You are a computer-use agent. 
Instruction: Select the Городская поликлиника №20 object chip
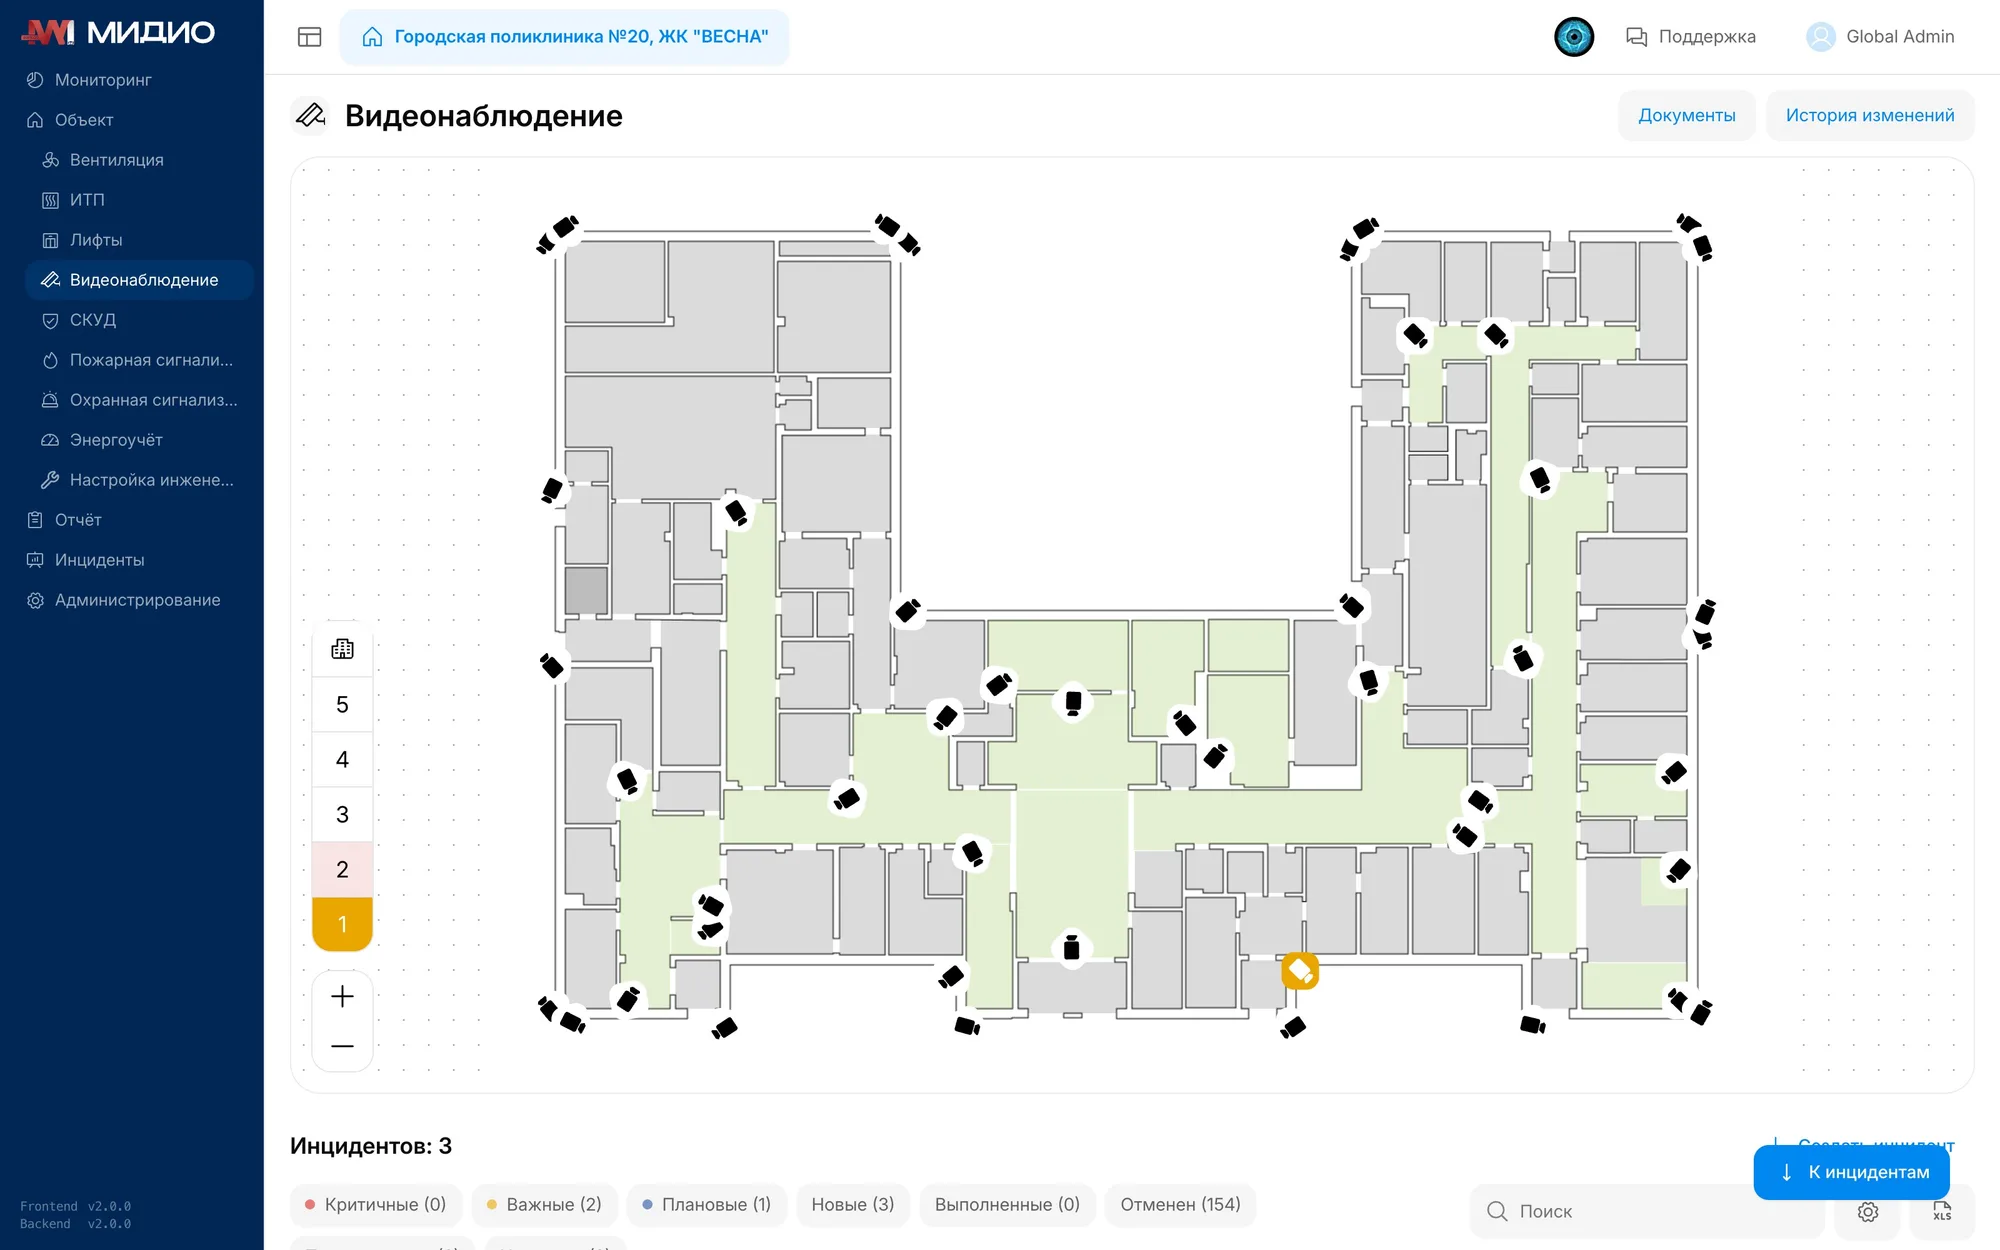click(x=564, y=37)
